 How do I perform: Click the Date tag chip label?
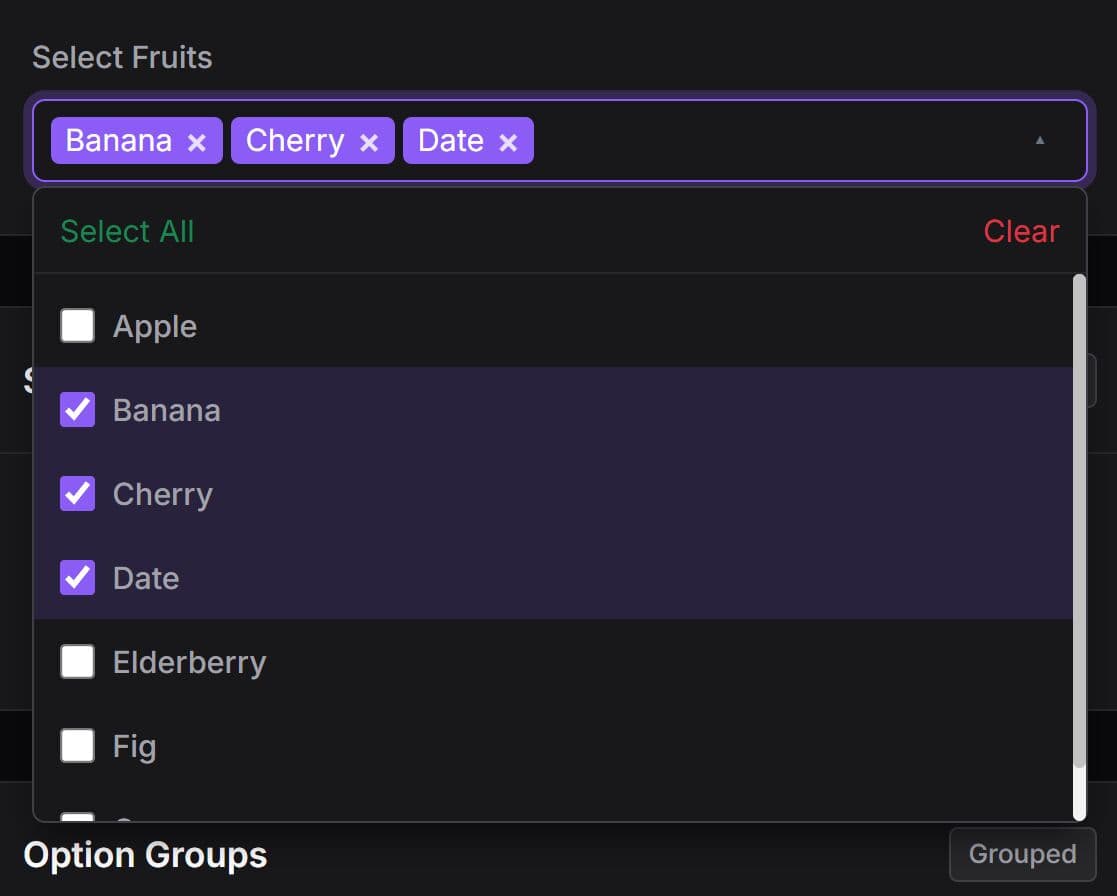(x=451, y=141)
